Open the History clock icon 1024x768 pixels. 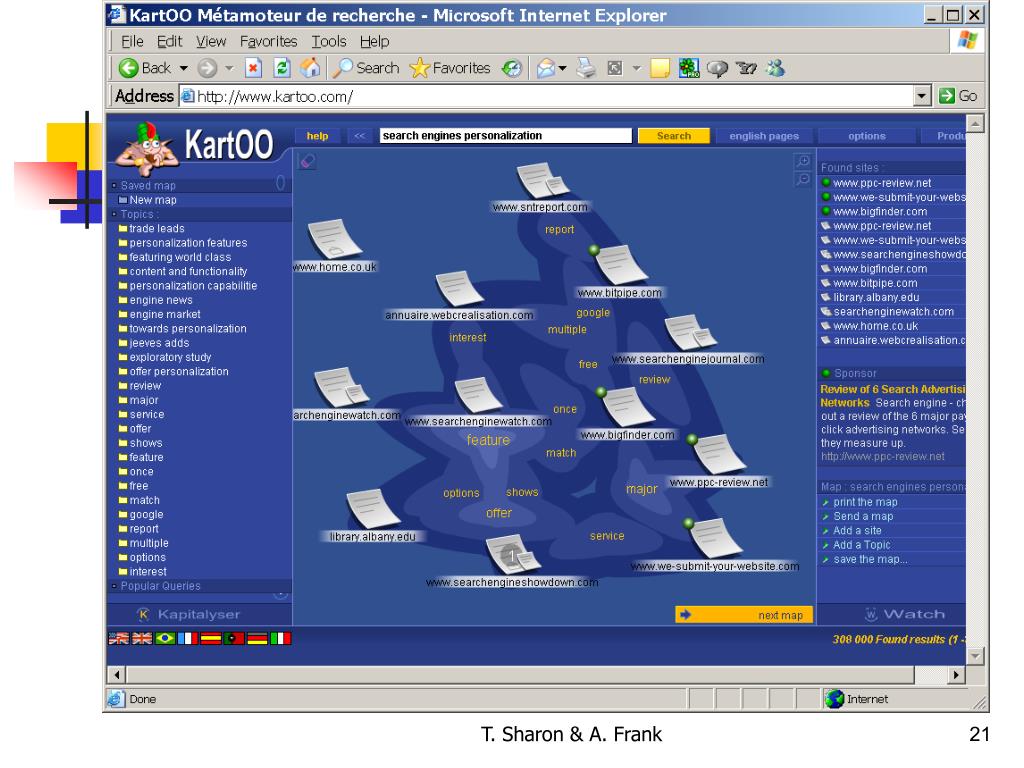tap(512, 68)
